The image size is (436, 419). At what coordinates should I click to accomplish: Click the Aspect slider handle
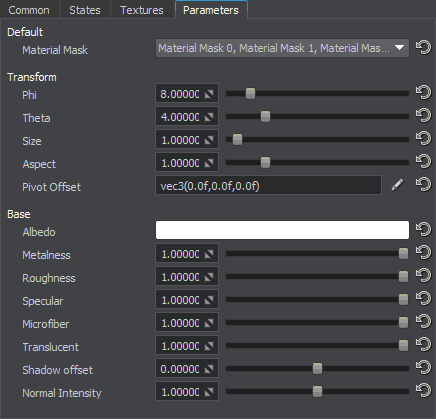point(265,163)
